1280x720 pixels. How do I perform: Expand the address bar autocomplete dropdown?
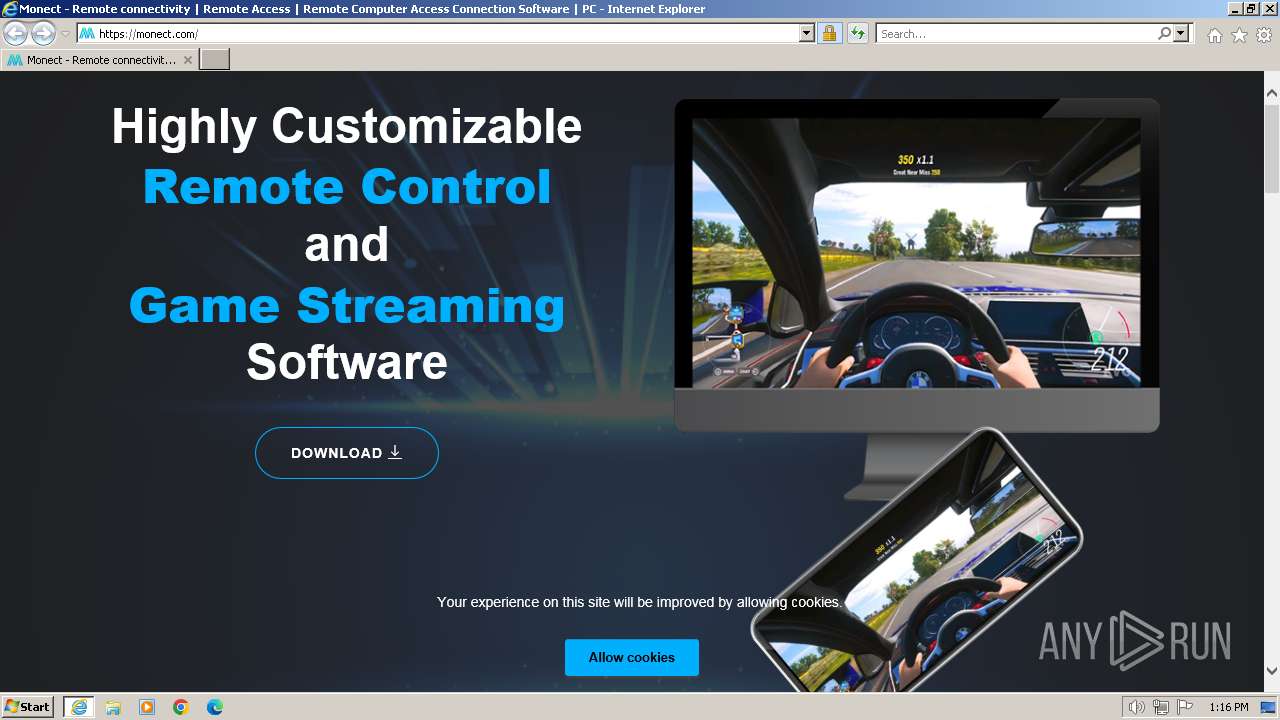tap(807, 34)
